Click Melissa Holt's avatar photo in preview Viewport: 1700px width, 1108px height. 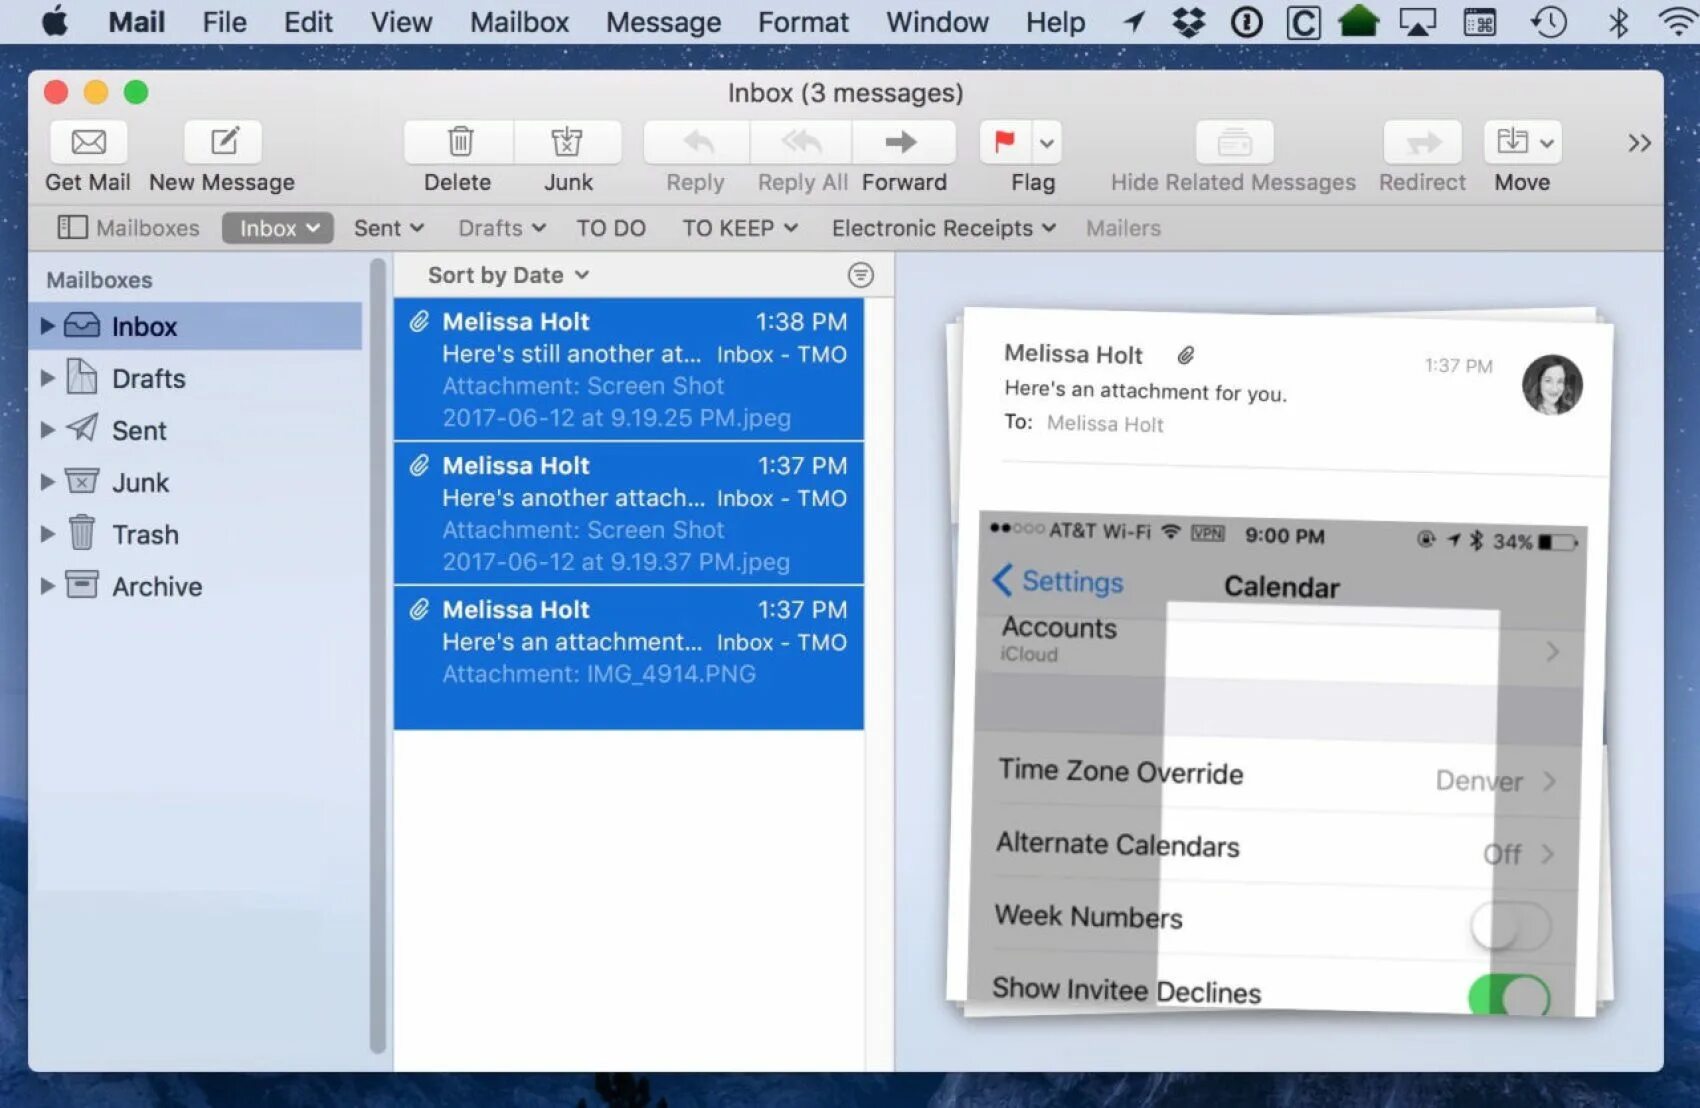tap(1552, 385)
